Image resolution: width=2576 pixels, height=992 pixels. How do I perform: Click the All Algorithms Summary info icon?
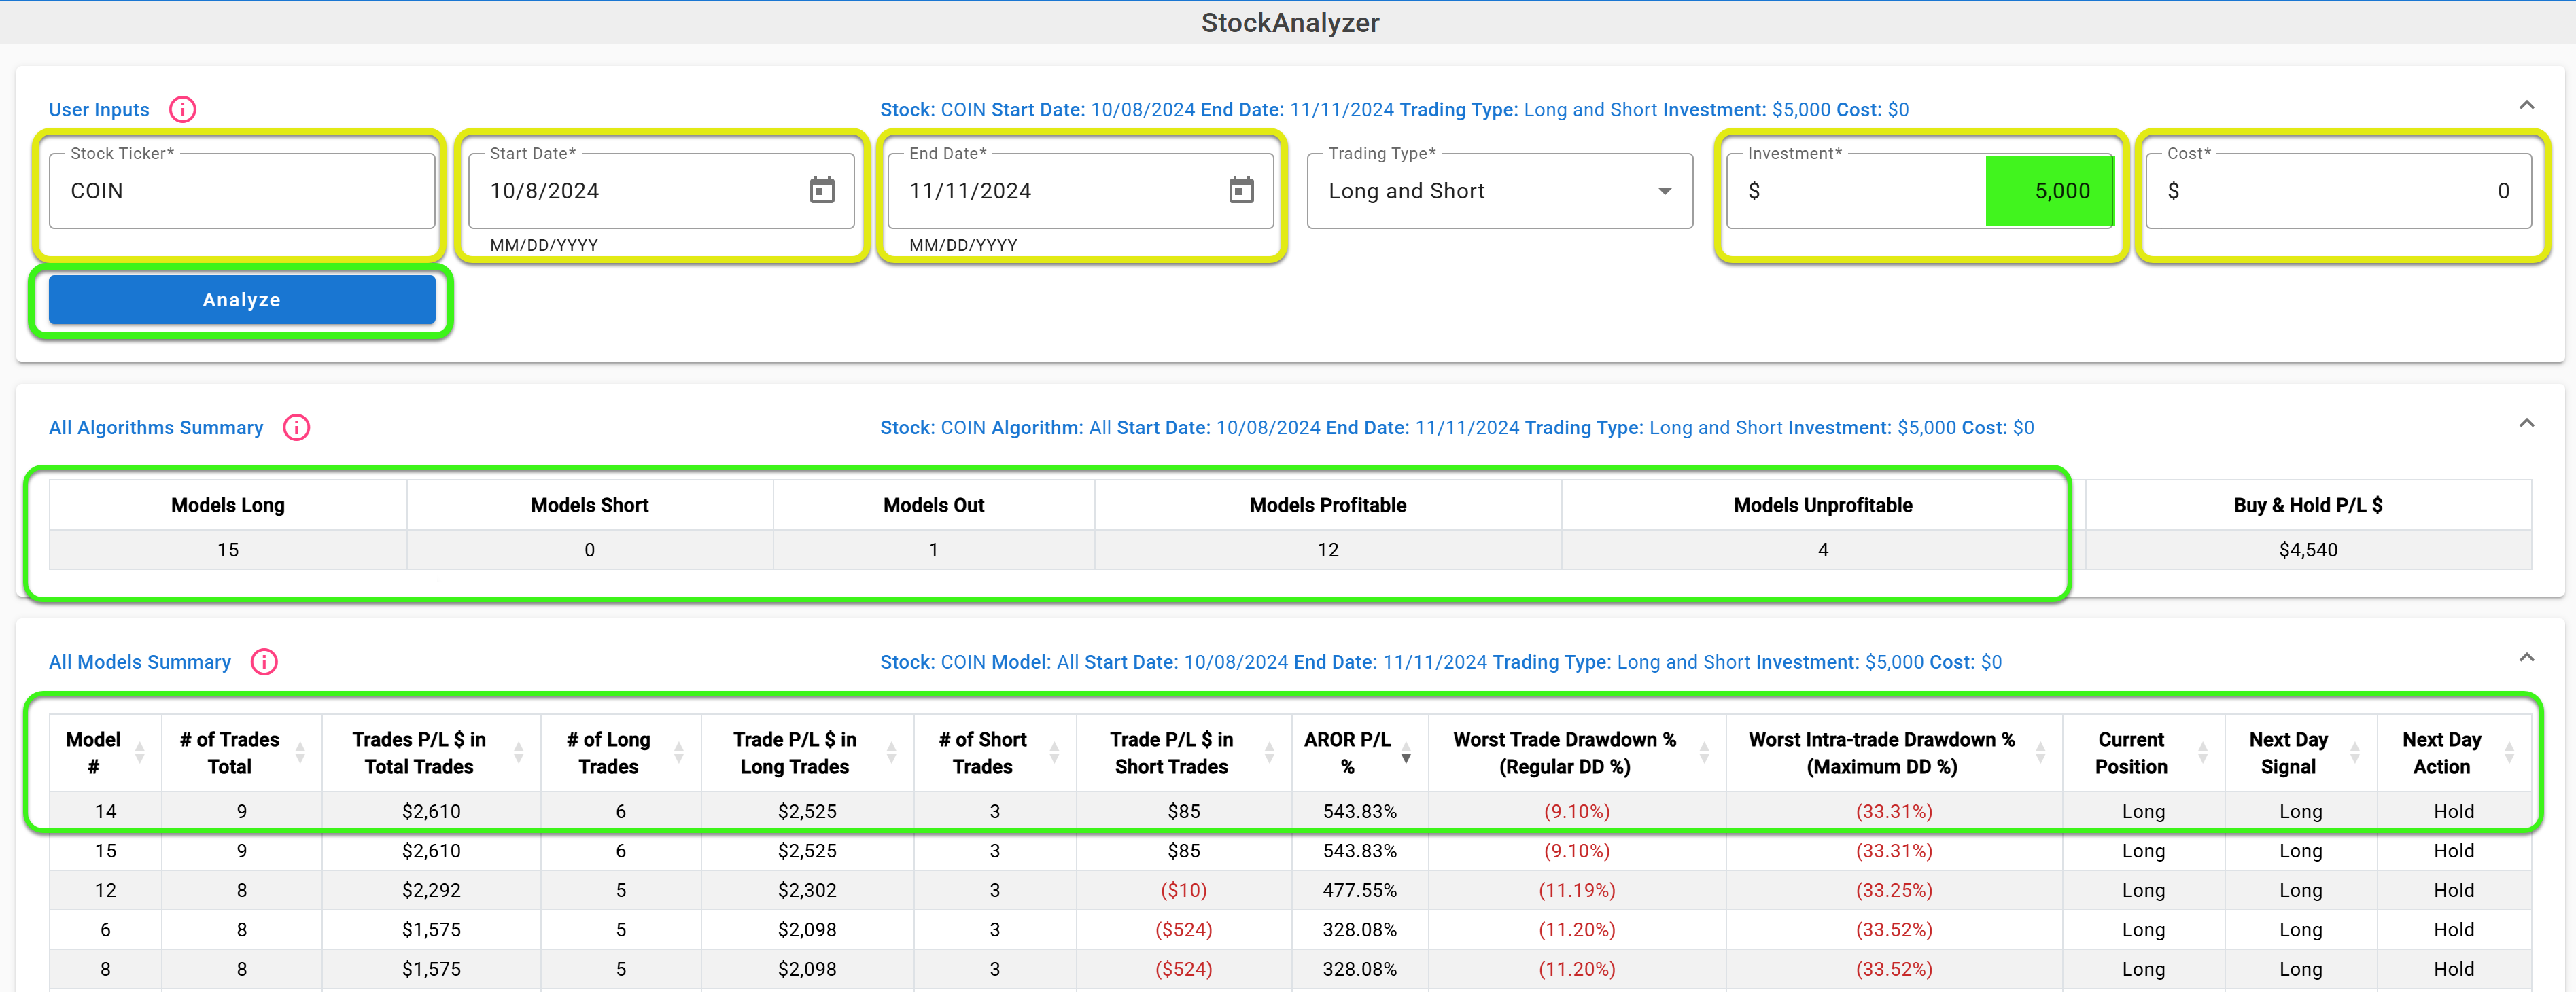coord(296,427)
